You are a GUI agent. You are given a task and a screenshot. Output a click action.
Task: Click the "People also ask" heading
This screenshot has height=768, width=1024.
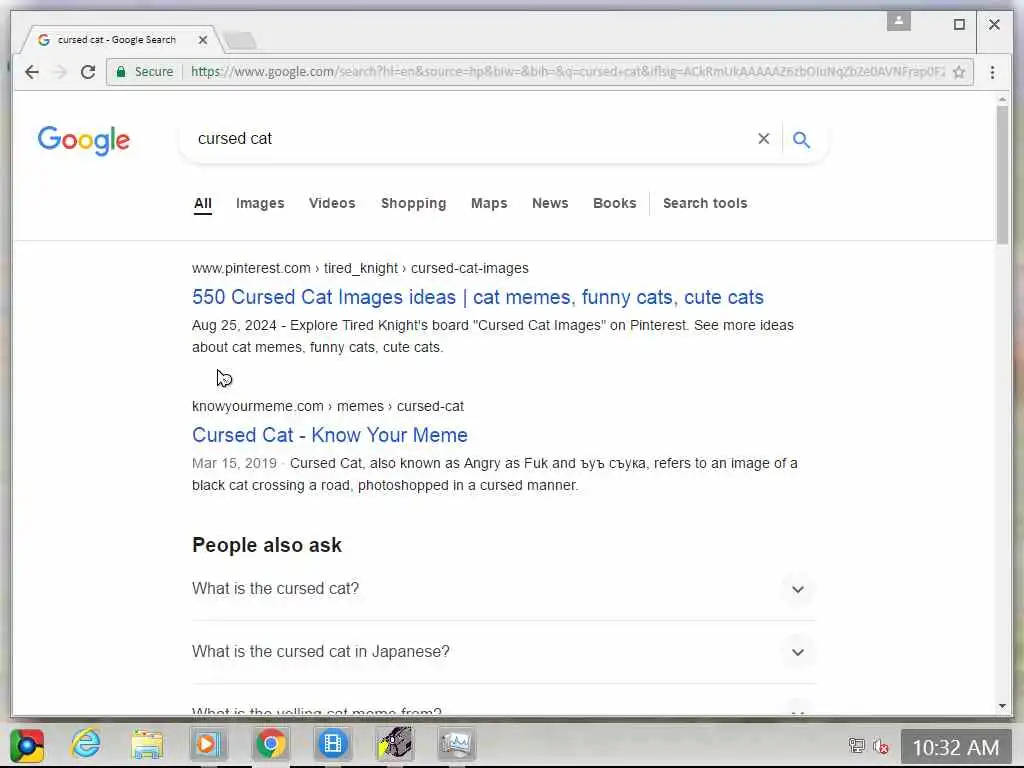point(266,545)
